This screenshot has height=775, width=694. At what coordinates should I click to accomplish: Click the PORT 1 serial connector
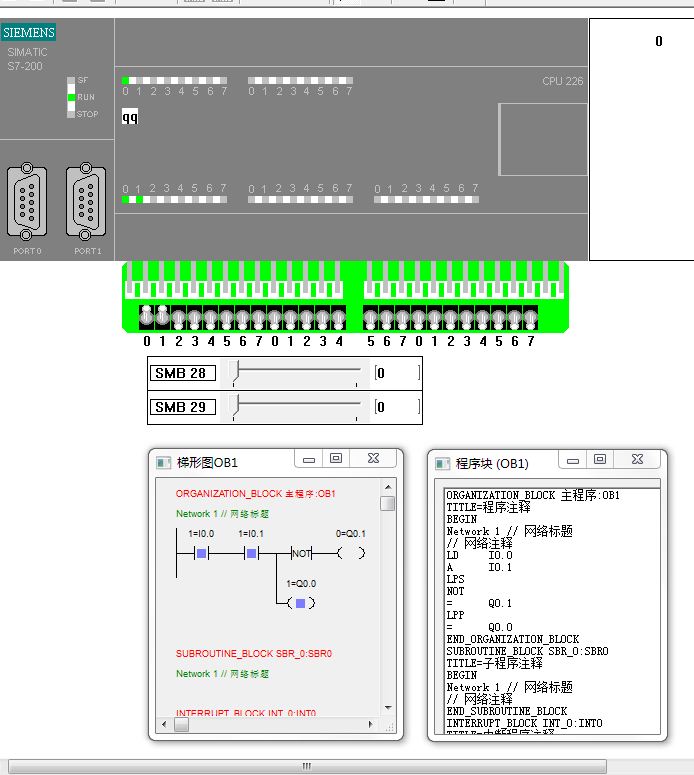point(86,201)
